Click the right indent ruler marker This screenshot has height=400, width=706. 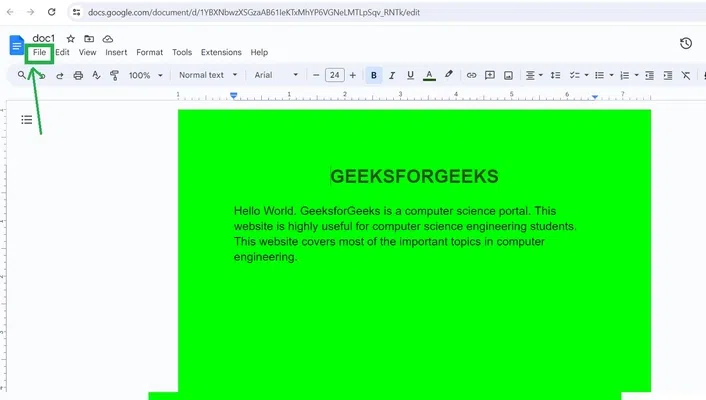coord(595,97)
